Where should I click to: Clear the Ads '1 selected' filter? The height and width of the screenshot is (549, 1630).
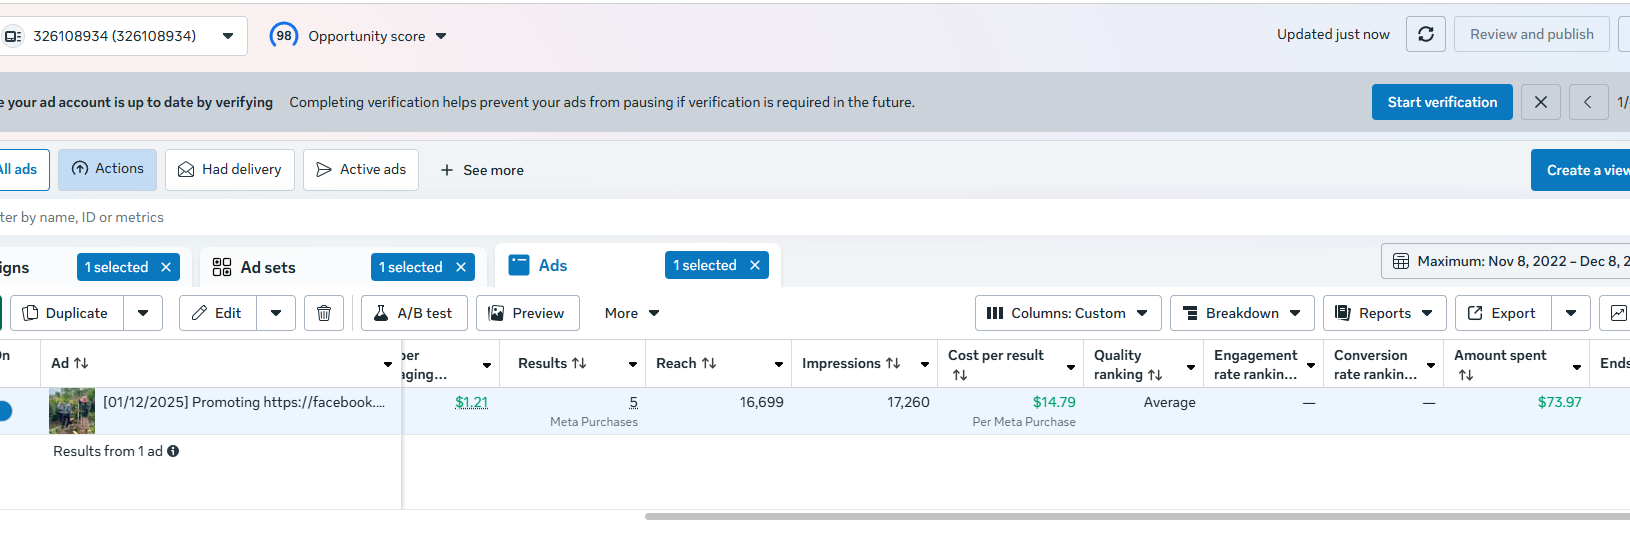point(755,265)
